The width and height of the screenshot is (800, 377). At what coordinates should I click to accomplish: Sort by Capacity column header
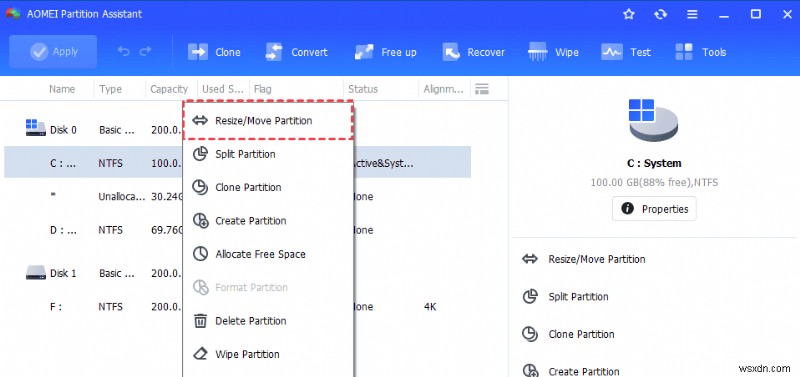point(169,89)
